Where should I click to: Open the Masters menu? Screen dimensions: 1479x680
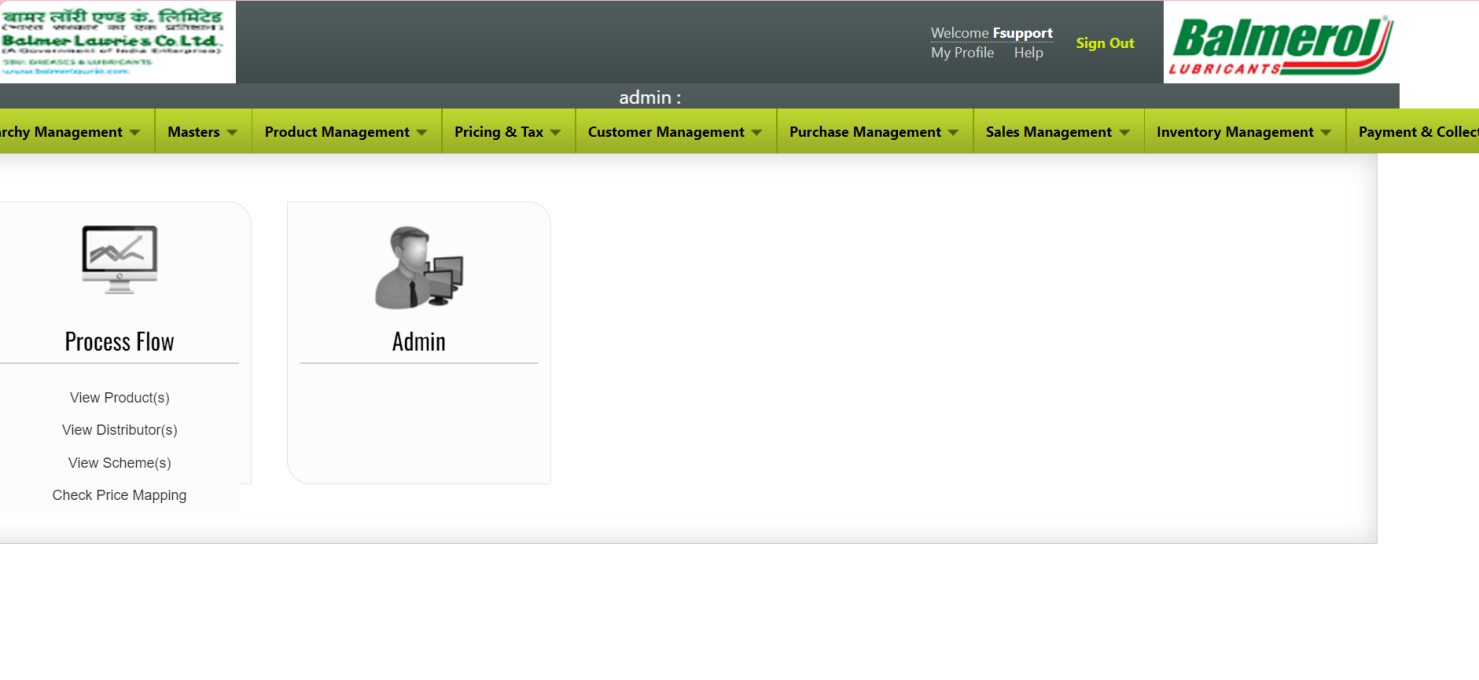click(x=203, y=132)
